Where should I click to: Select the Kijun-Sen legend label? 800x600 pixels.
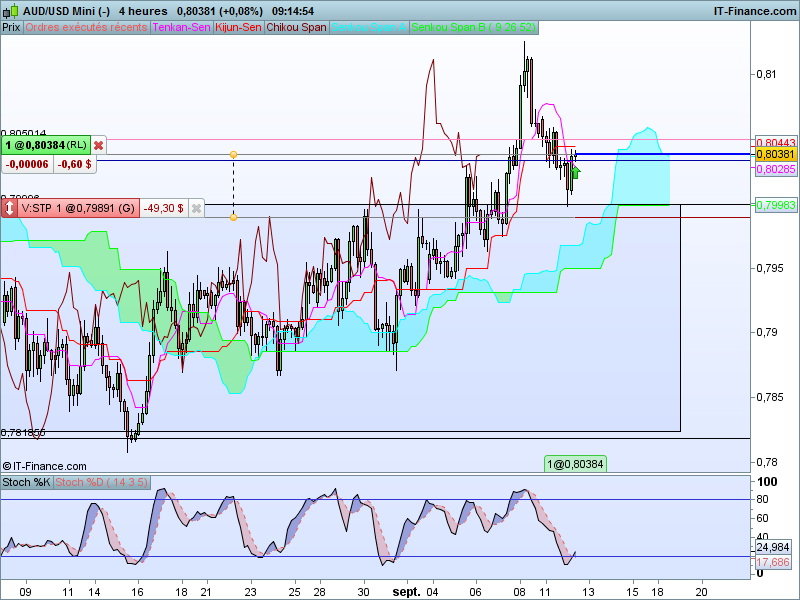(x=238, y=27)
